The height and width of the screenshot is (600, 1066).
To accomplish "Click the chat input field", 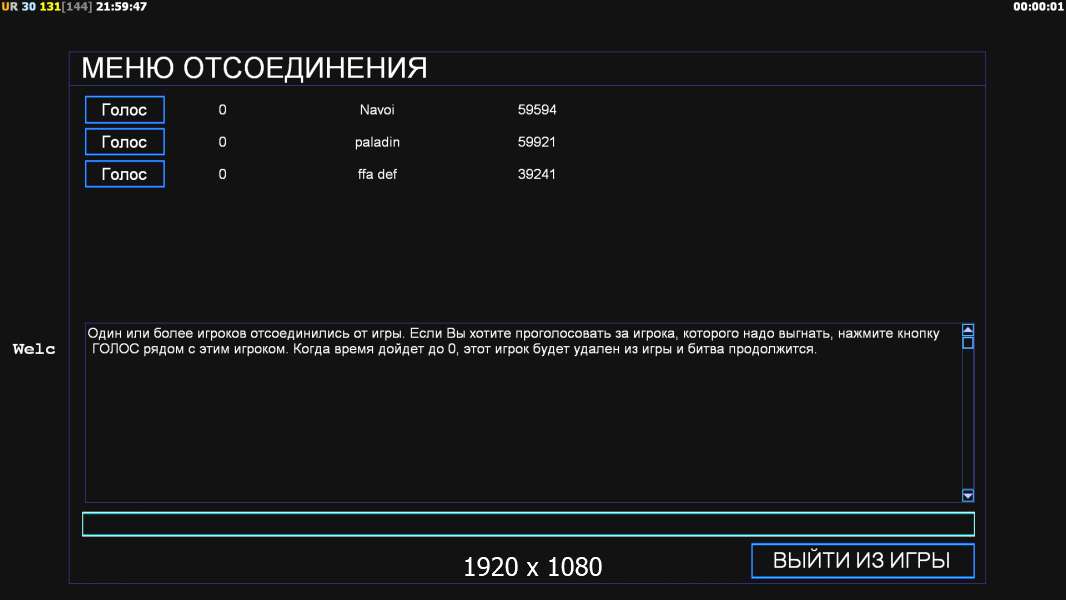I will click(x=528, y=524).
